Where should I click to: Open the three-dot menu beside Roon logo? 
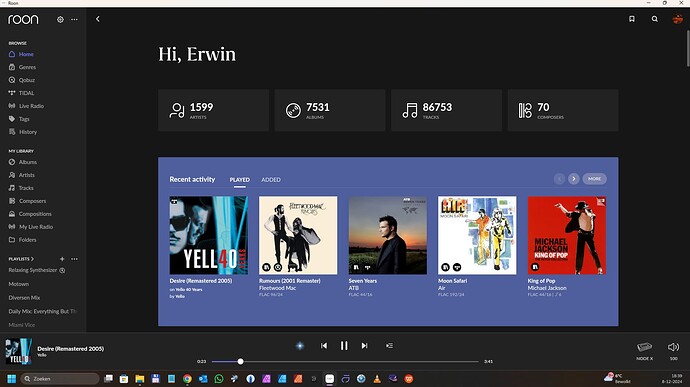74,19
